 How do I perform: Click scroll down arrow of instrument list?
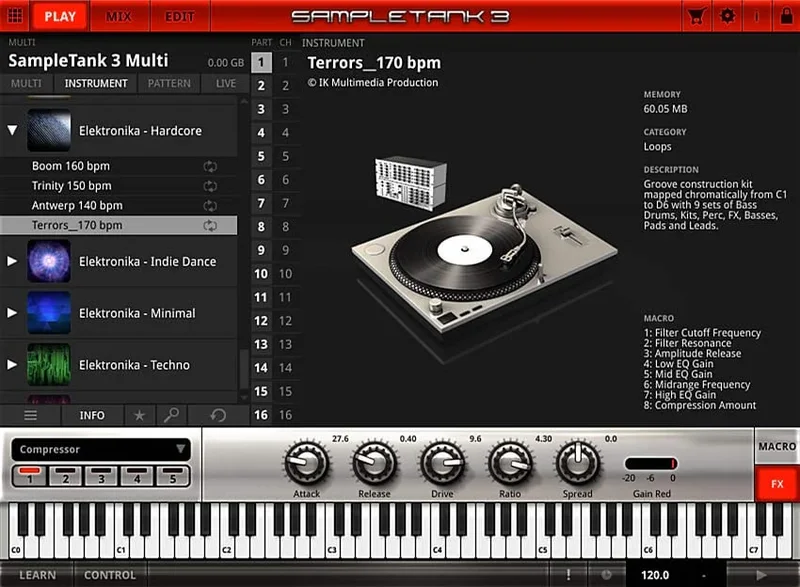pos(244,397)
